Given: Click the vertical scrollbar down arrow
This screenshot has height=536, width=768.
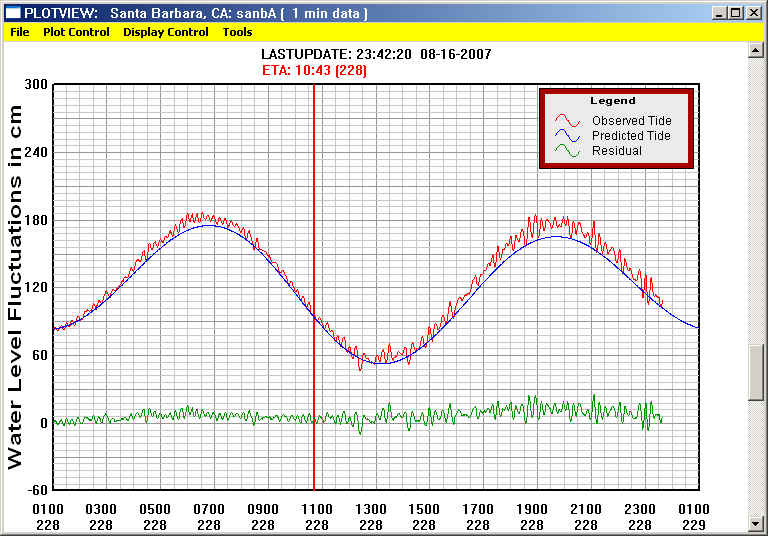Looking at the screenshot, I should pyautogui.click(x=757, y=523).
